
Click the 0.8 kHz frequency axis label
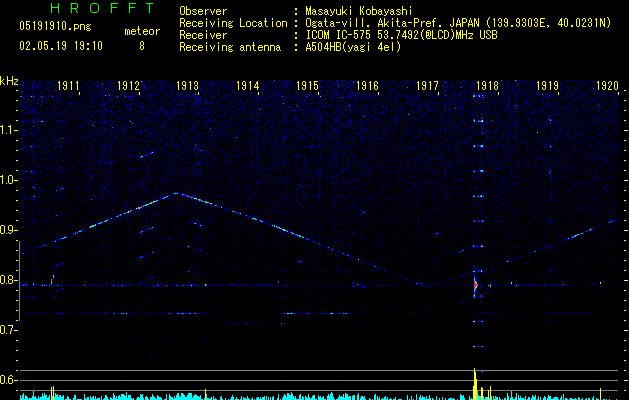[8, 280]
